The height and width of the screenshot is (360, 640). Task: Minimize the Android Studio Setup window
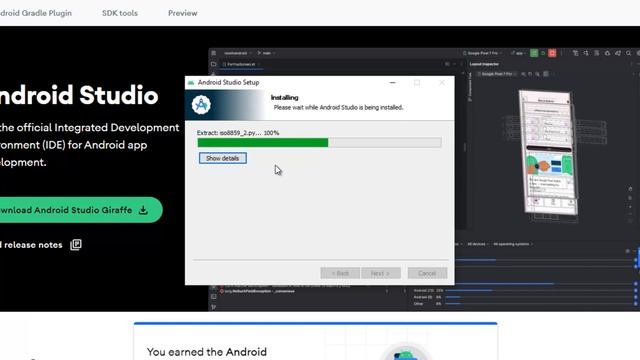point(393,82)
